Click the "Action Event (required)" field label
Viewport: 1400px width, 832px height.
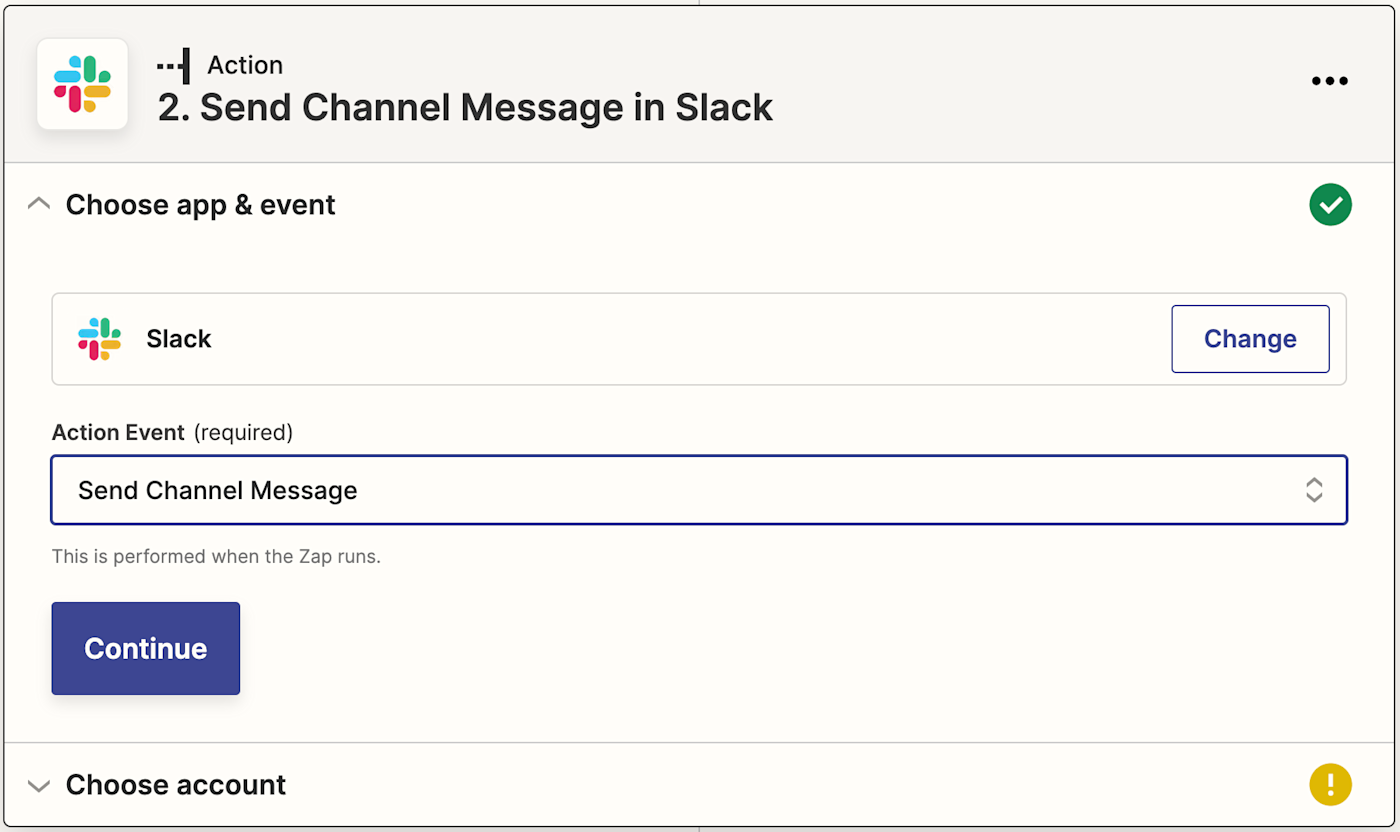(x=172, y=433)
